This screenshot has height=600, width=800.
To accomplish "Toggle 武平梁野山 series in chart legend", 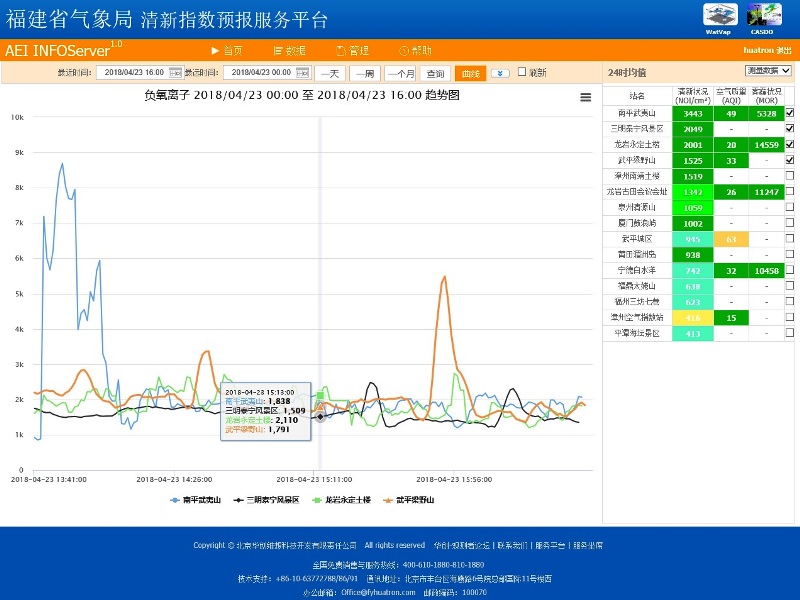I will click(409, 499).
